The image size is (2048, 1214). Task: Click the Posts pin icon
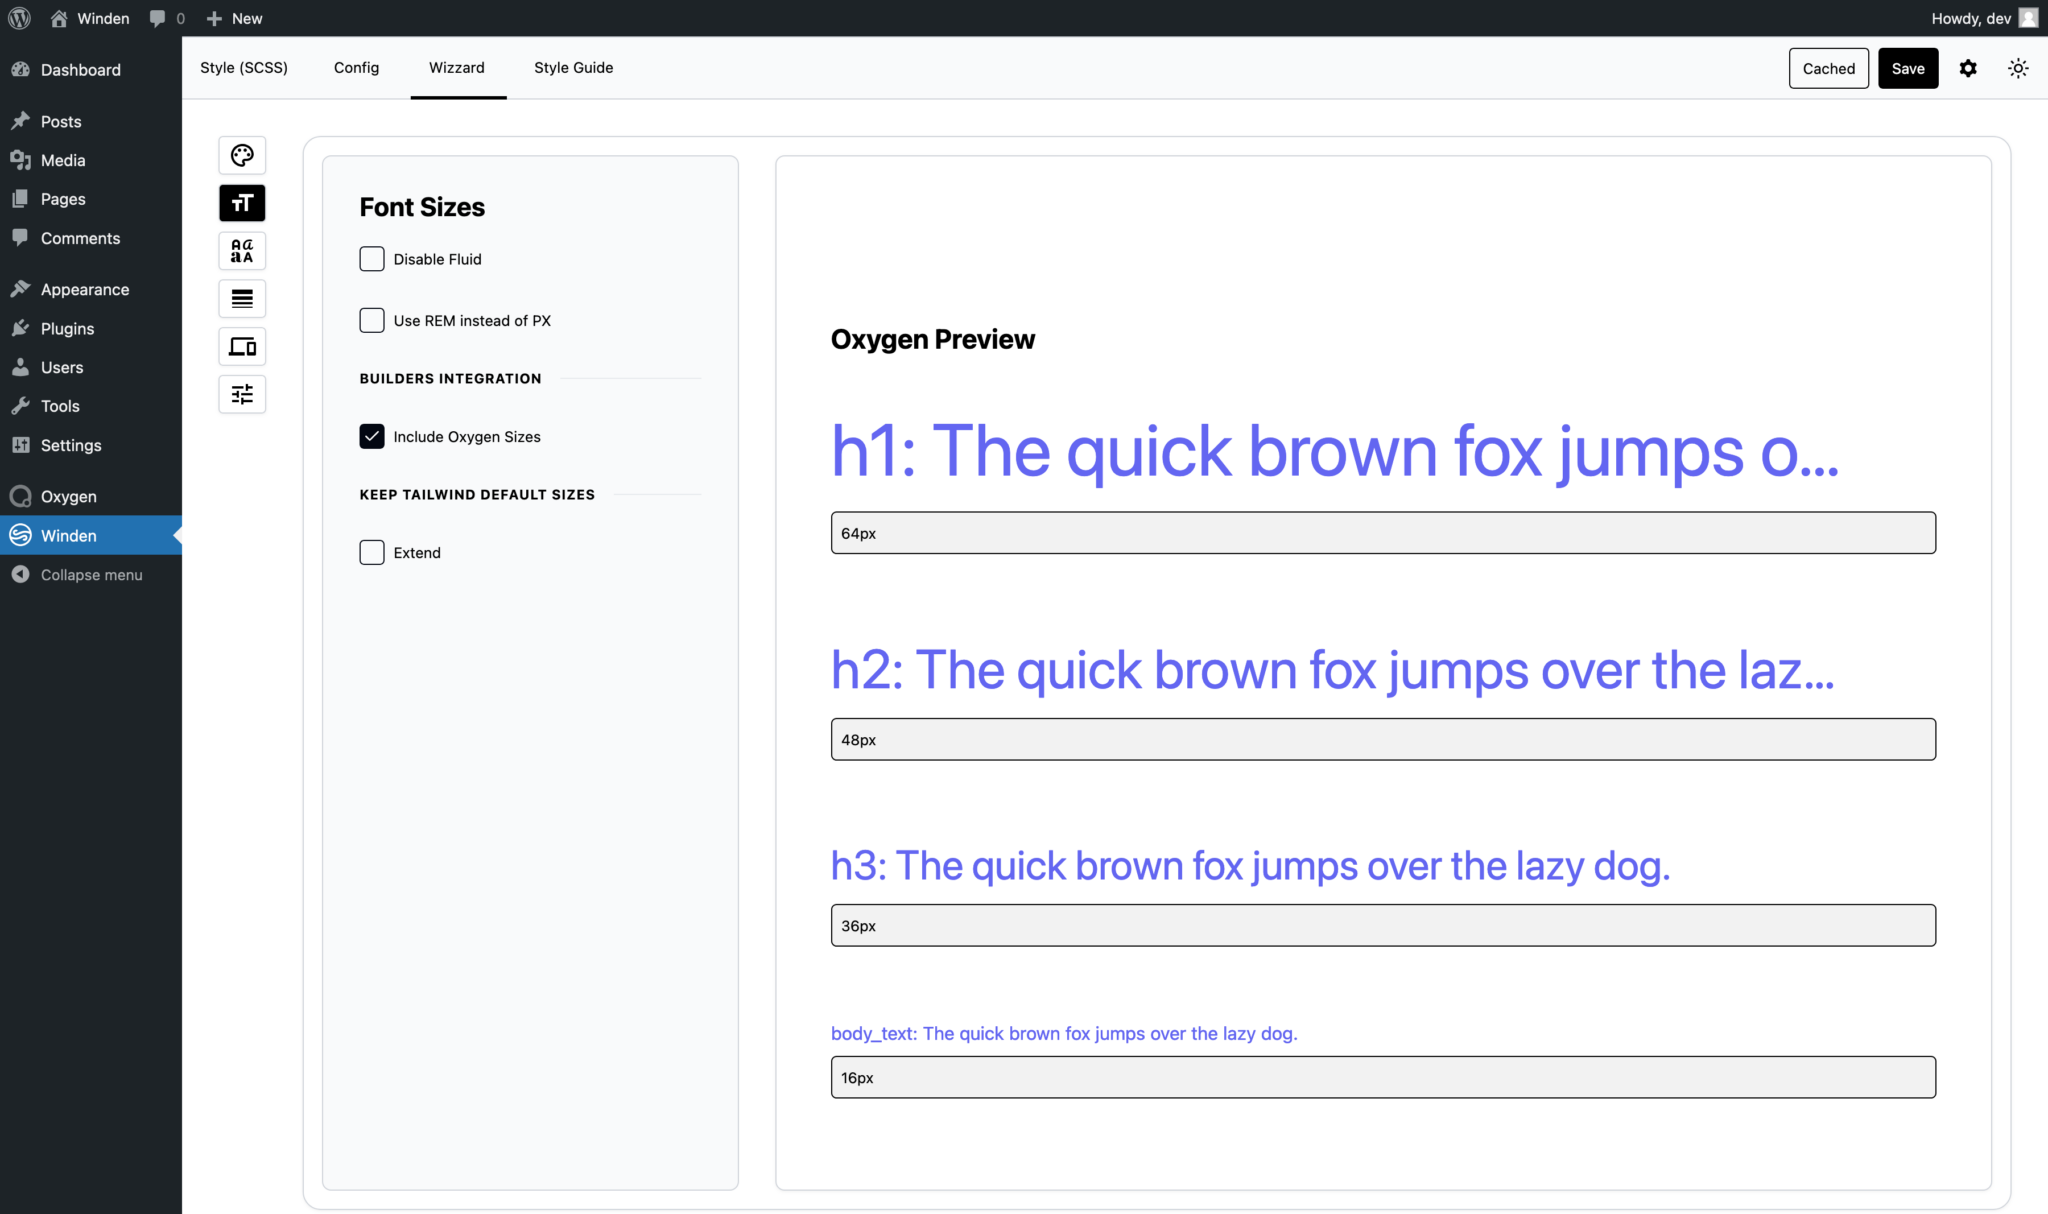pos(20,121)
